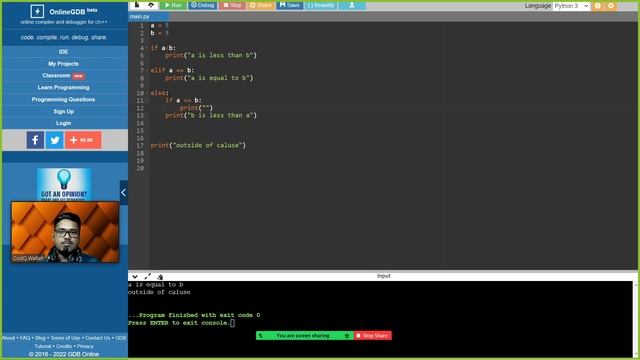The width and height of the screenshot is (640, 360).
Task: Toggle fold arrow on line 4 if statement
Action: (x=147, y=48)
